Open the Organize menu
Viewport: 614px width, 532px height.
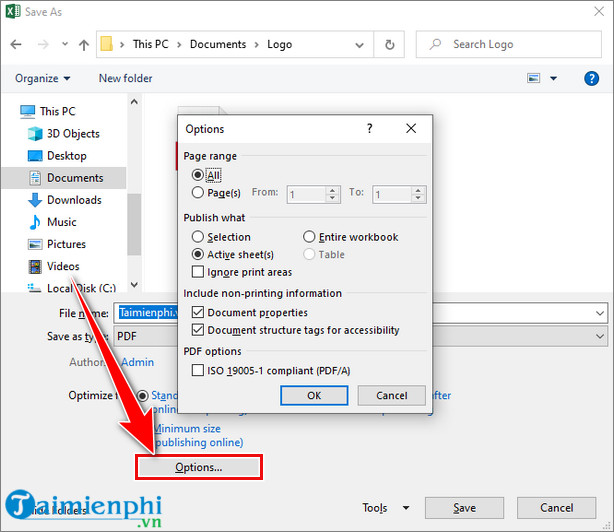(43, 79)
